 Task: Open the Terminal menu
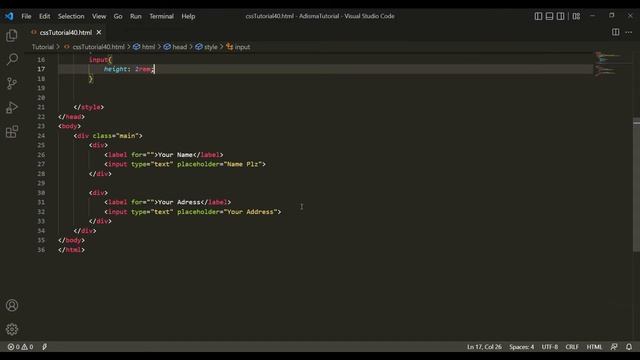point(161,16)
